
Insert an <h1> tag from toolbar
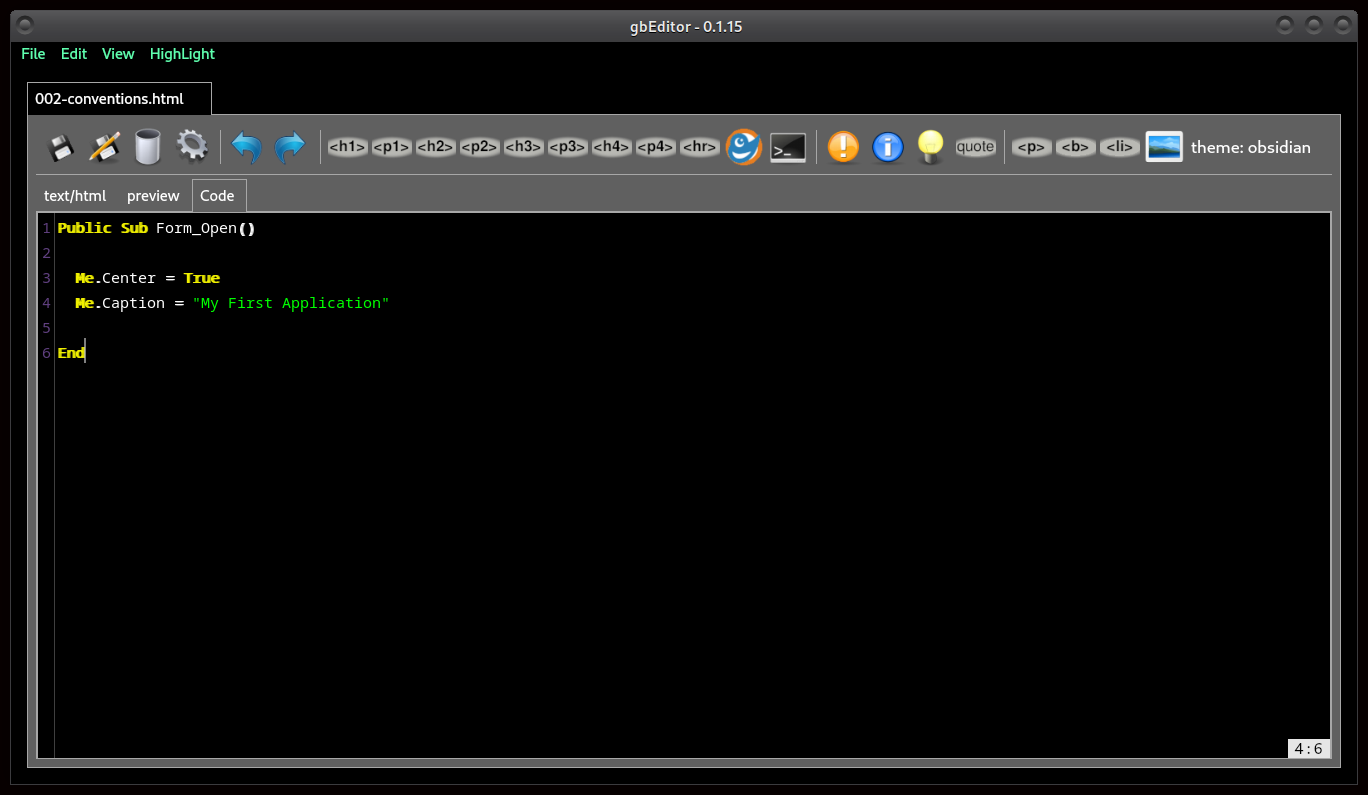tap(347, 147)
